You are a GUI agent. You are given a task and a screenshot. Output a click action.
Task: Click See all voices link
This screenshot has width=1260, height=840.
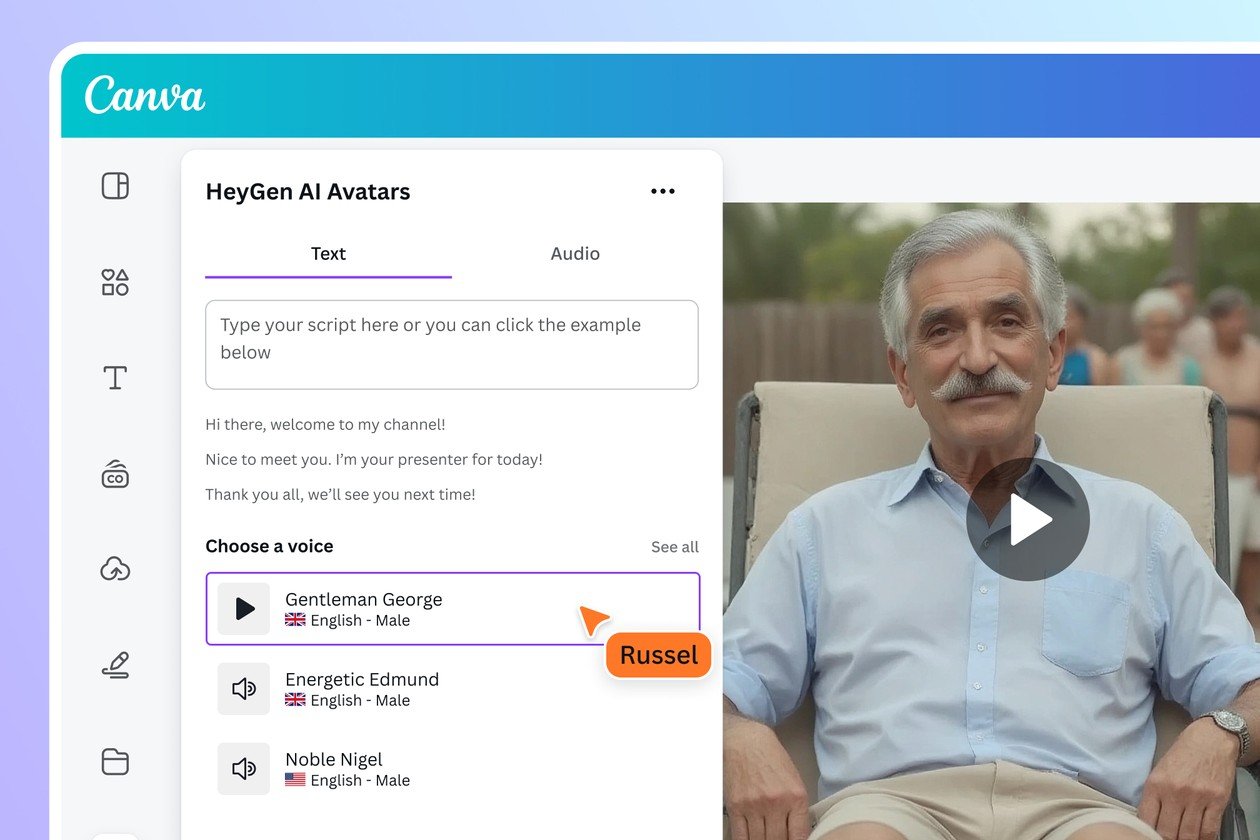click(x=674, y=547)
